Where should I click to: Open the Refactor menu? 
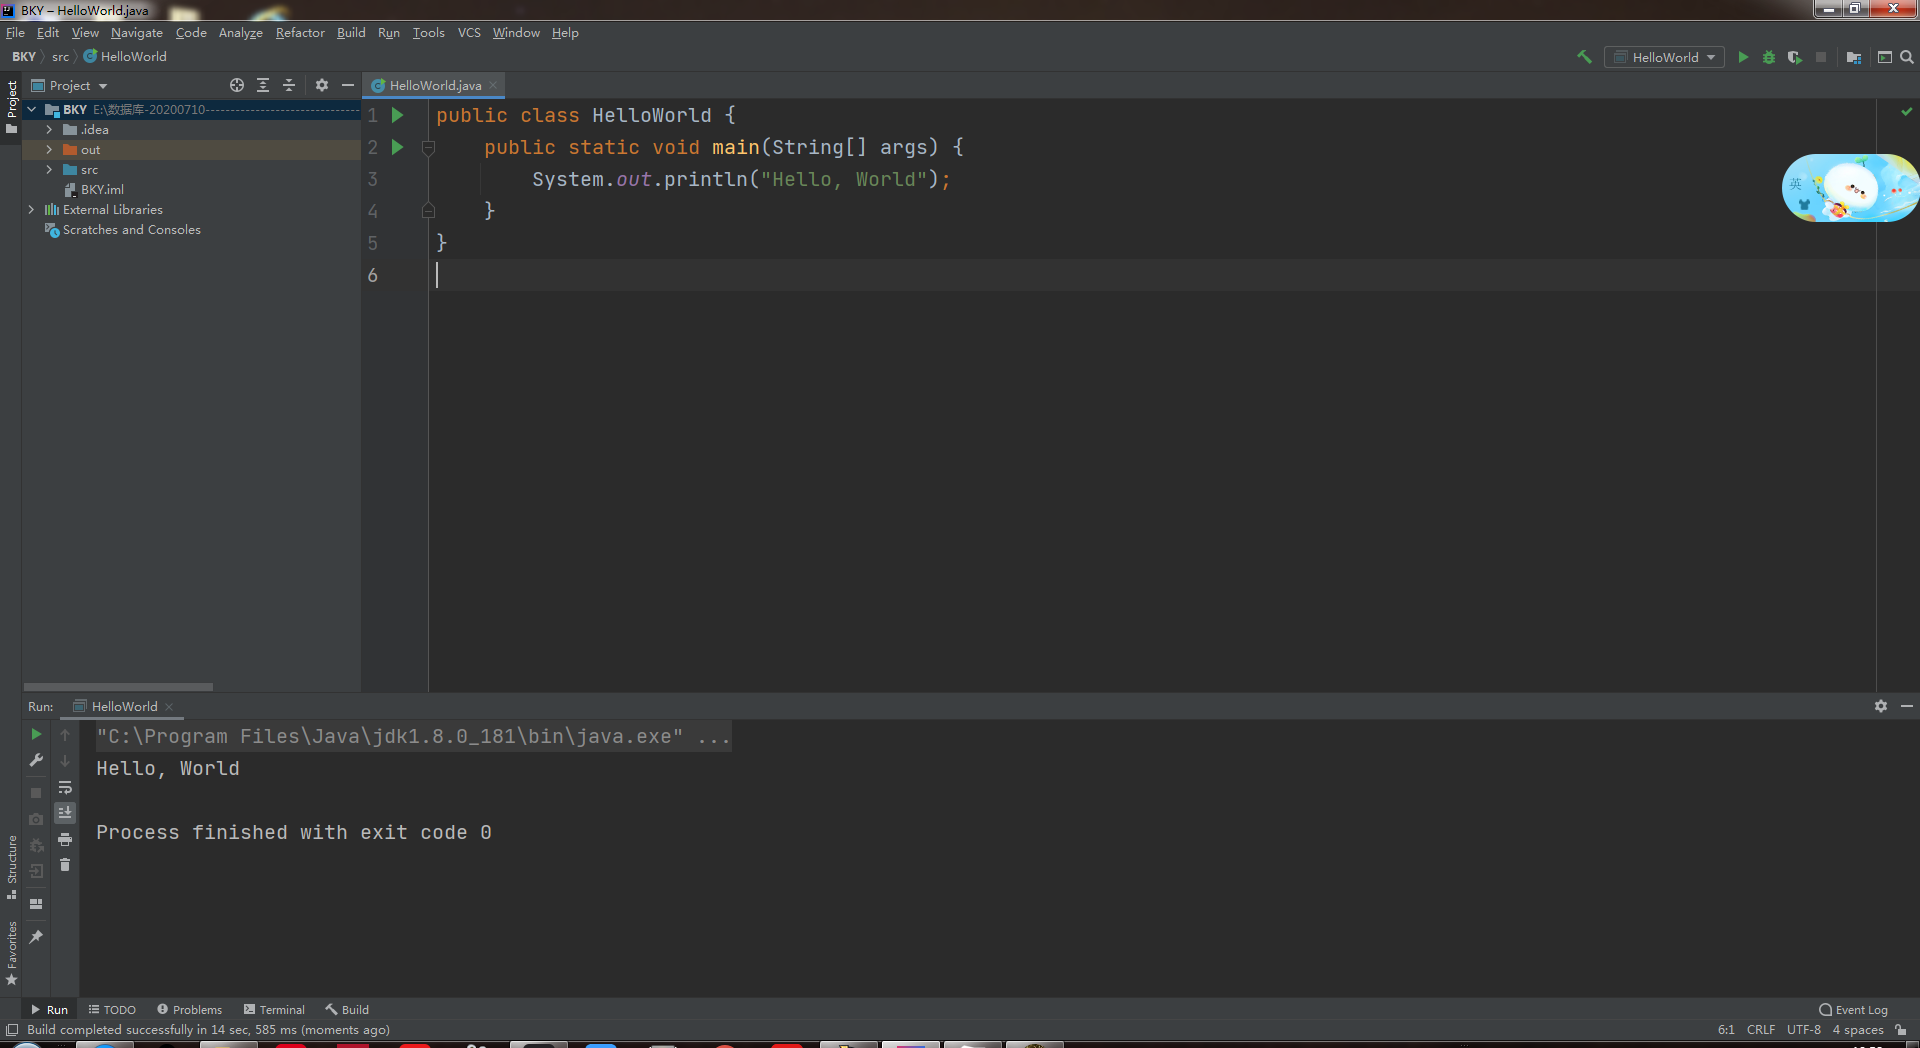pos(300,33)
